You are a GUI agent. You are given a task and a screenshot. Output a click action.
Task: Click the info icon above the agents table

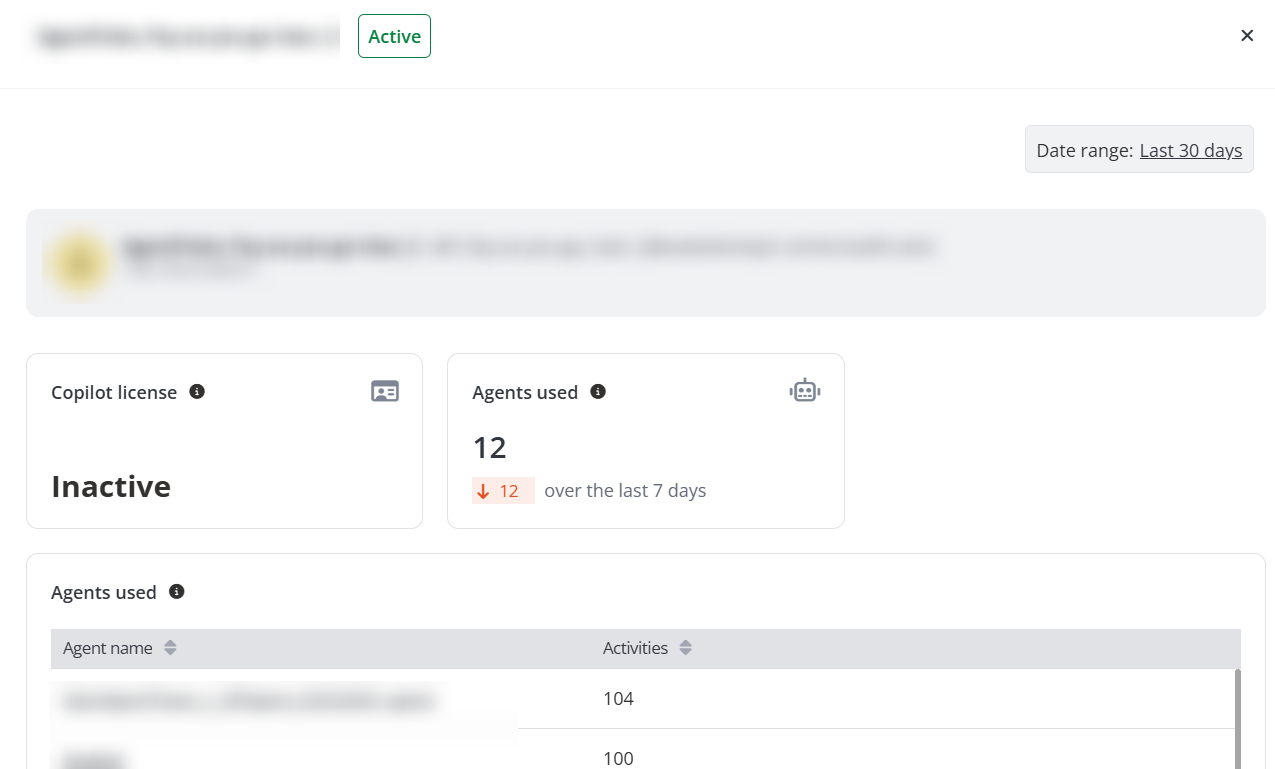pos(177,592)
